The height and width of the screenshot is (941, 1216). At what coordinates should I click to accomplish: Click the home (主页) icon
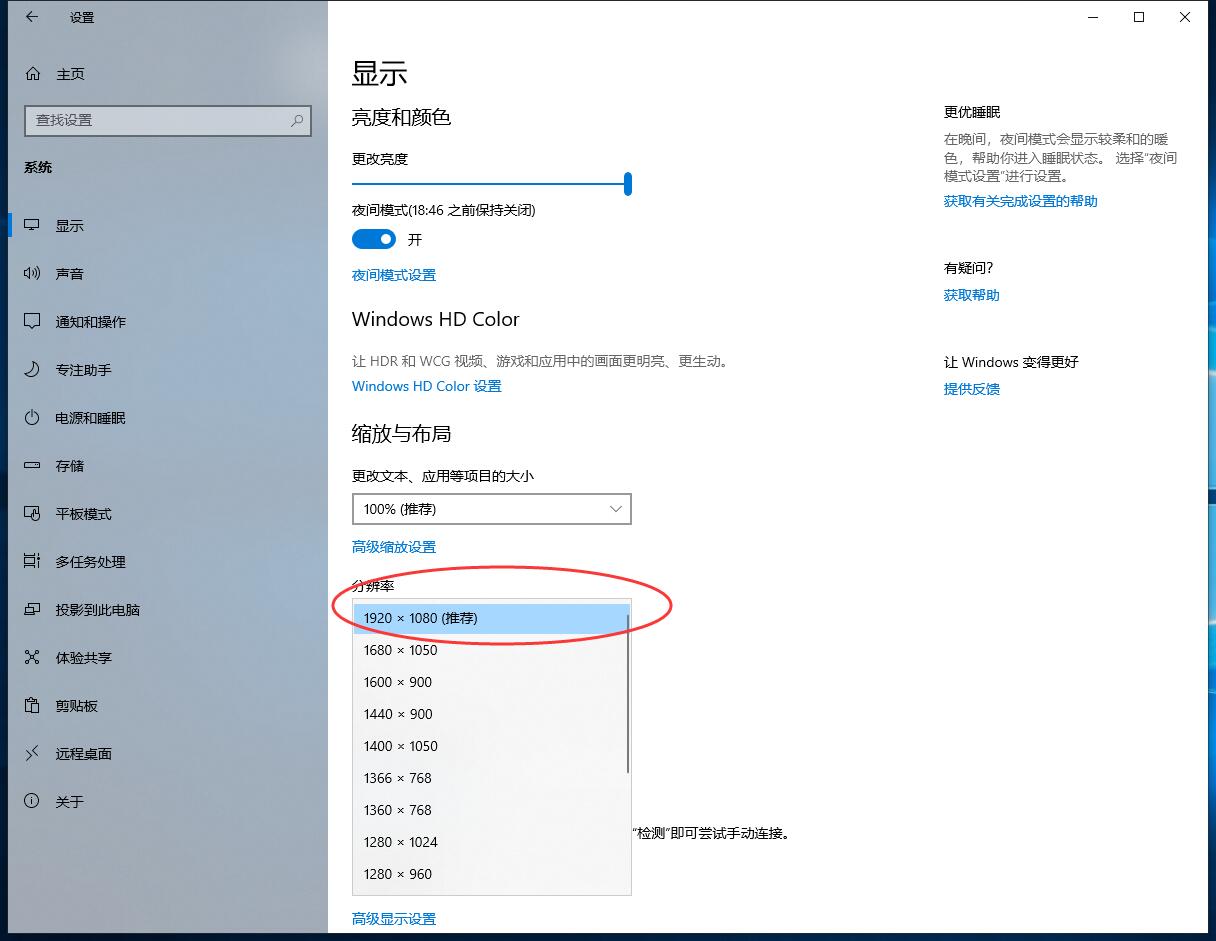33,74
